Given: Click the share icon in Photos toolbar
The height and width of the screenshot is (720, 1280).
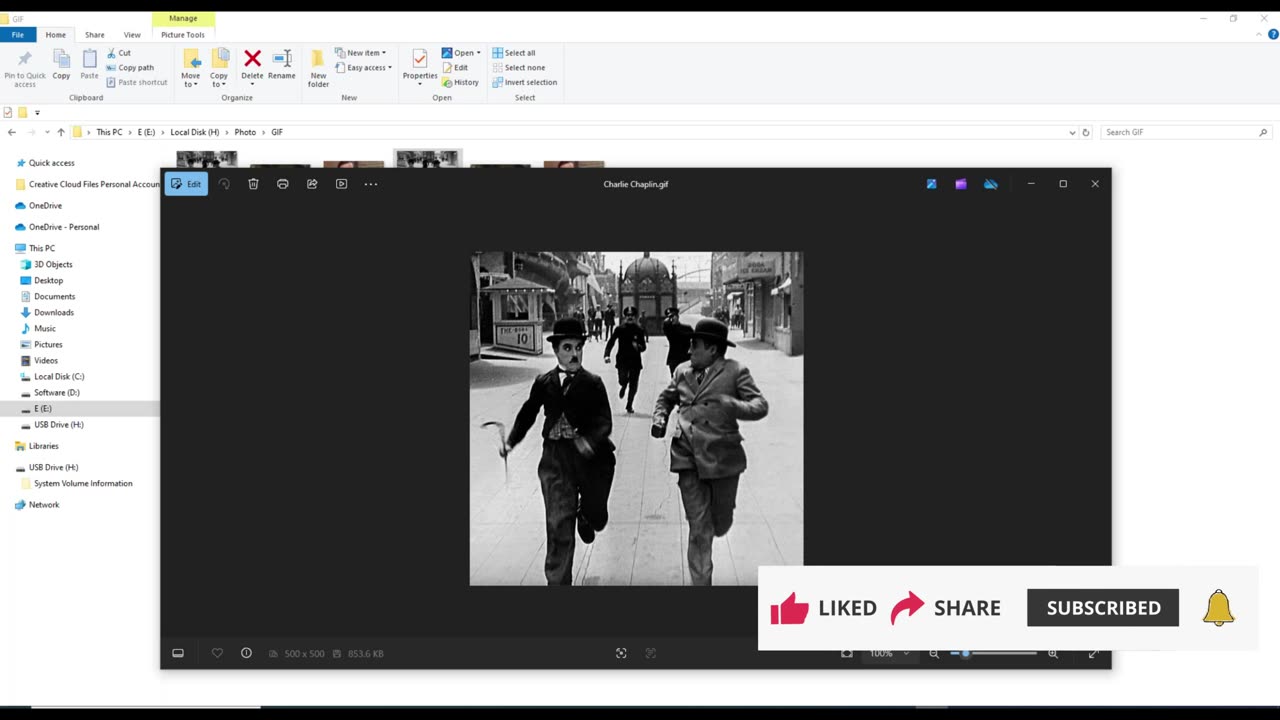Looking at the screenshot, I should (x=312, y=184).
